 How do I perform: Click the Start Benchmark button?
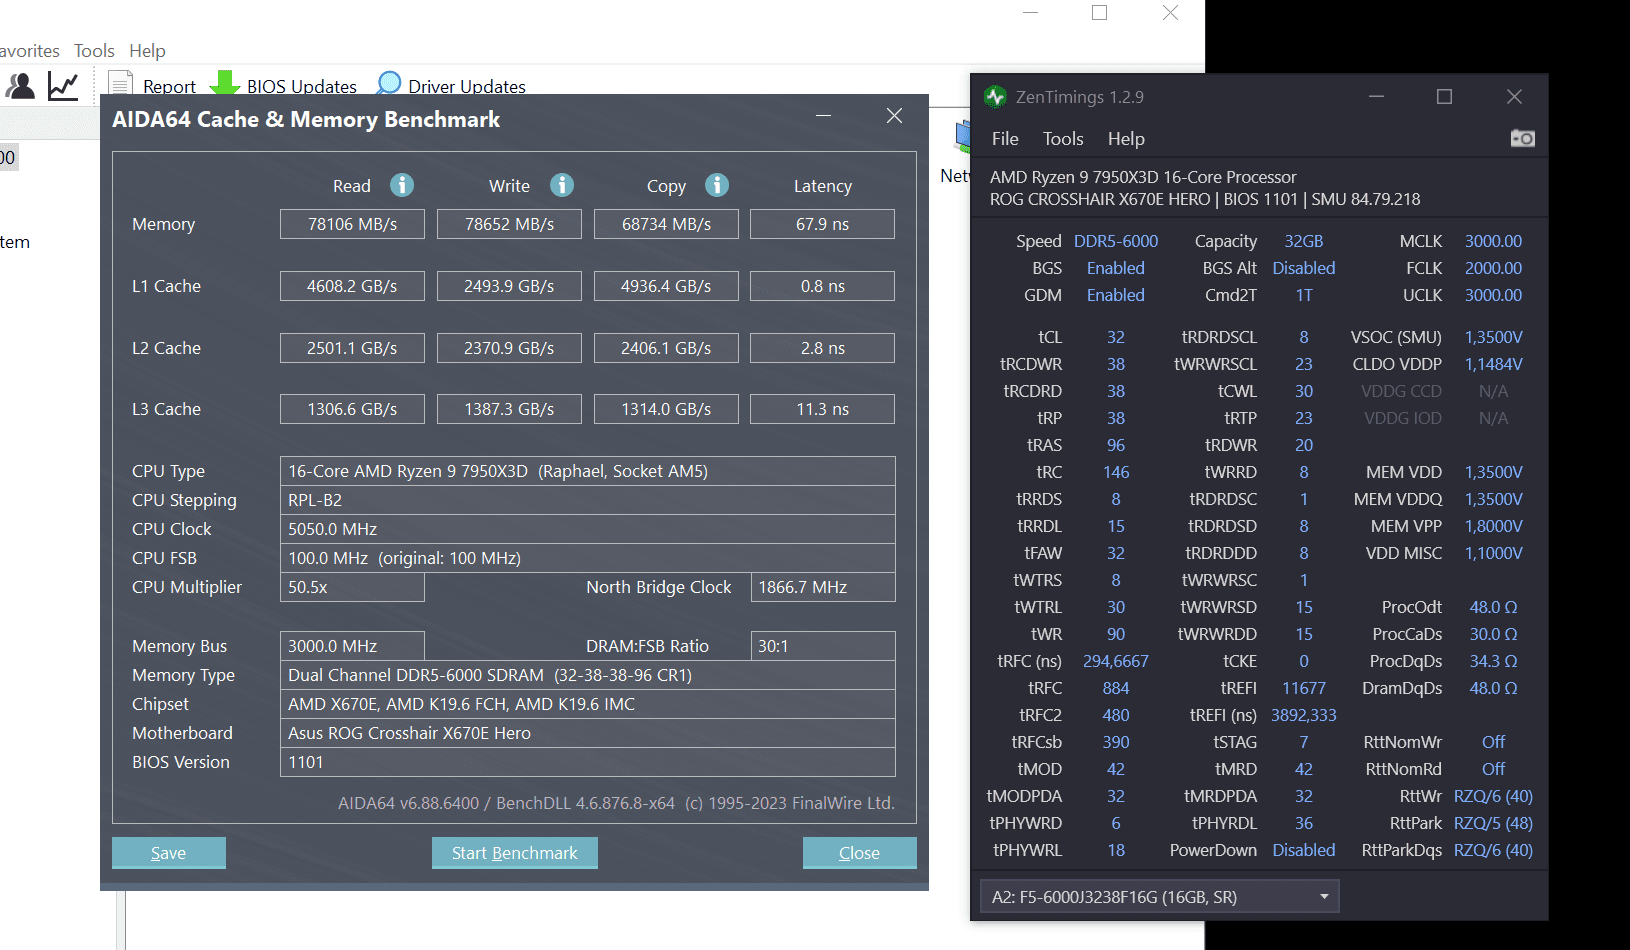(x=515, y=853)
